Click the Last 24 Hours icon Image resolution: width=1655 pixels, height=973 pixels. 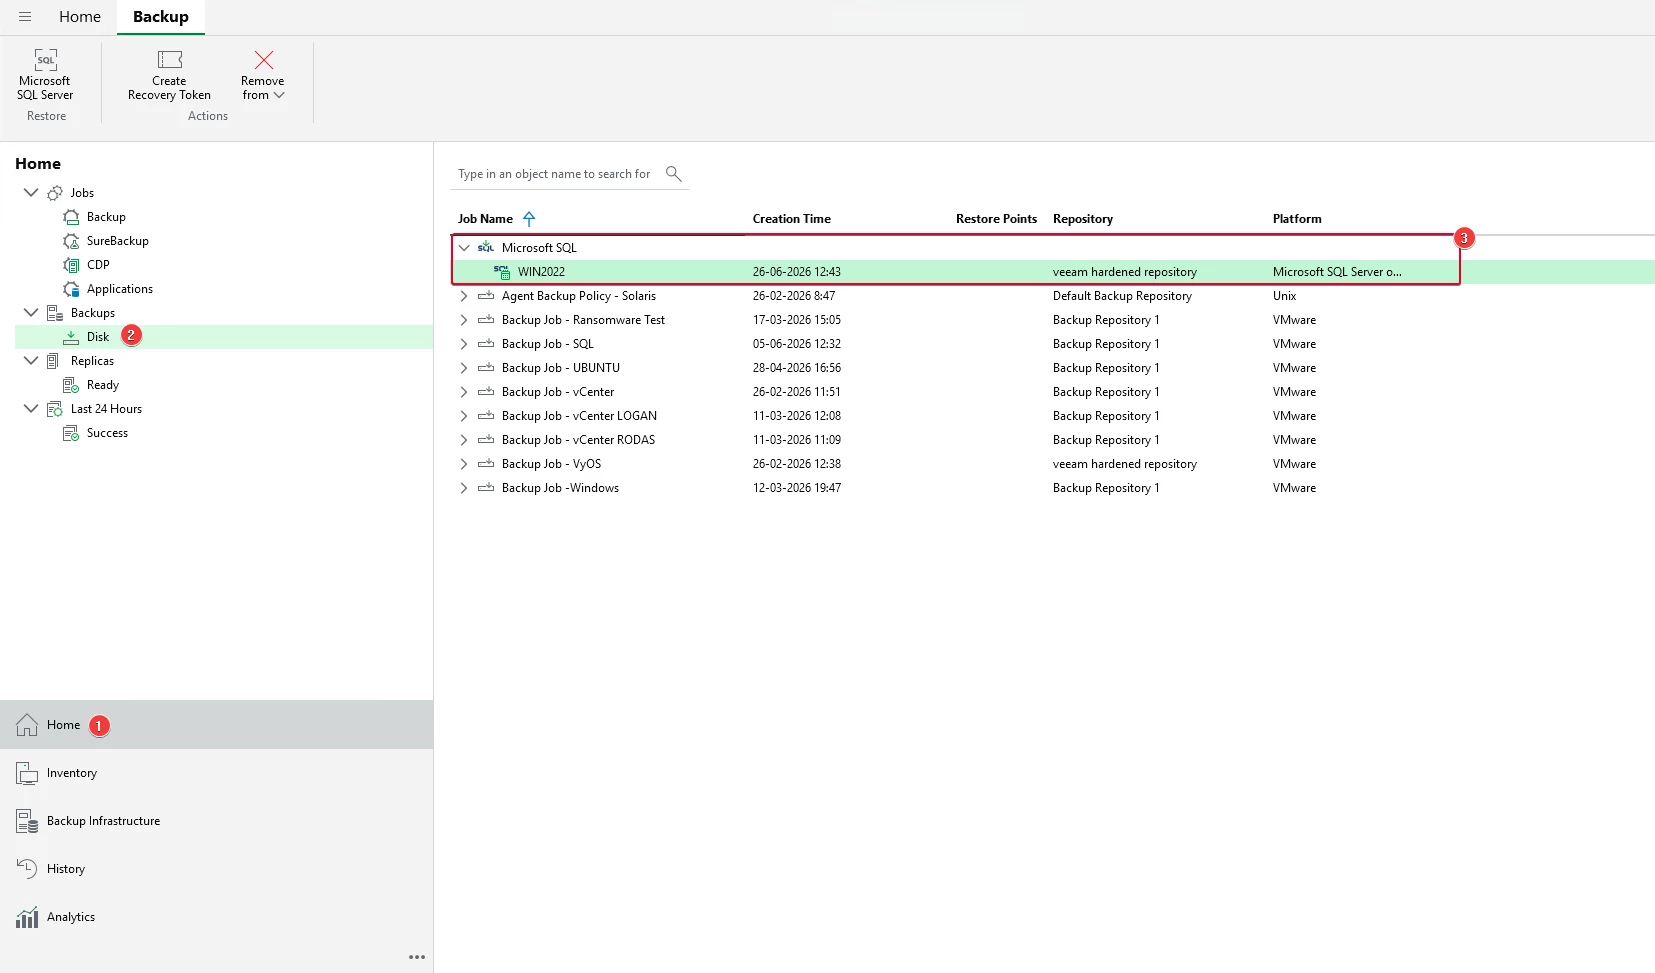[55, 409]
